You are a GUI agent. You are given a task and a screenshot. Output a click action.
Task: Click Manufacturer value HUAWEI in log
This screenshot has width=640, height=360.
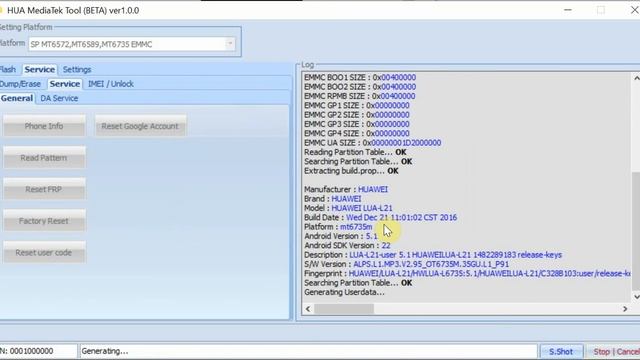(x=373, y=189)
